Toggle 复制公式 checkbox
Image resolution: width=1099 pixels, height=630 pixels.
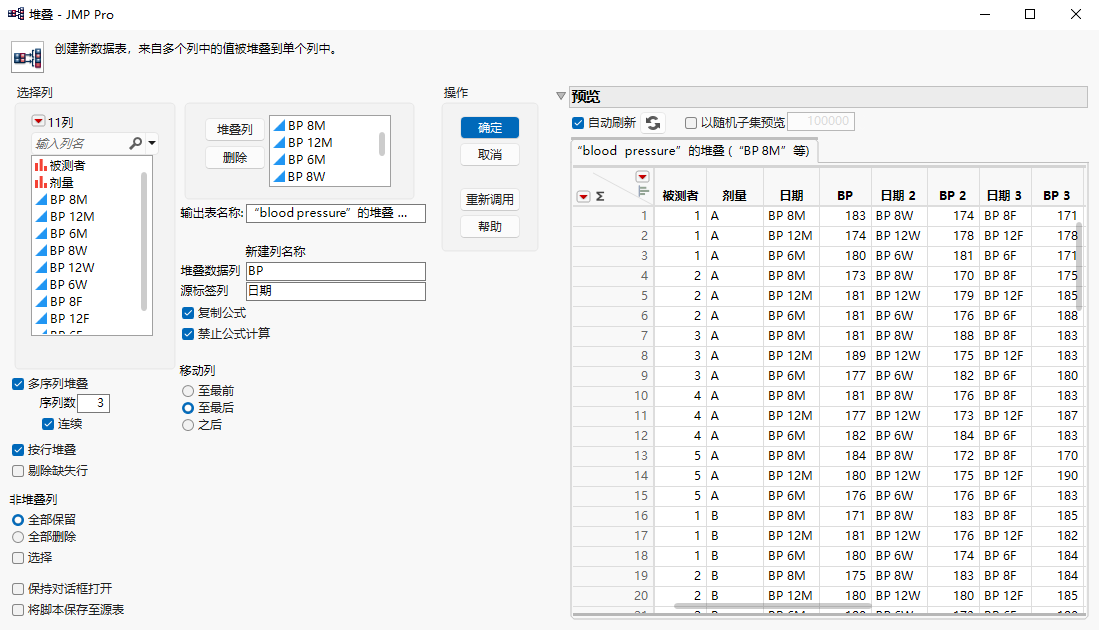click(188, 313)
